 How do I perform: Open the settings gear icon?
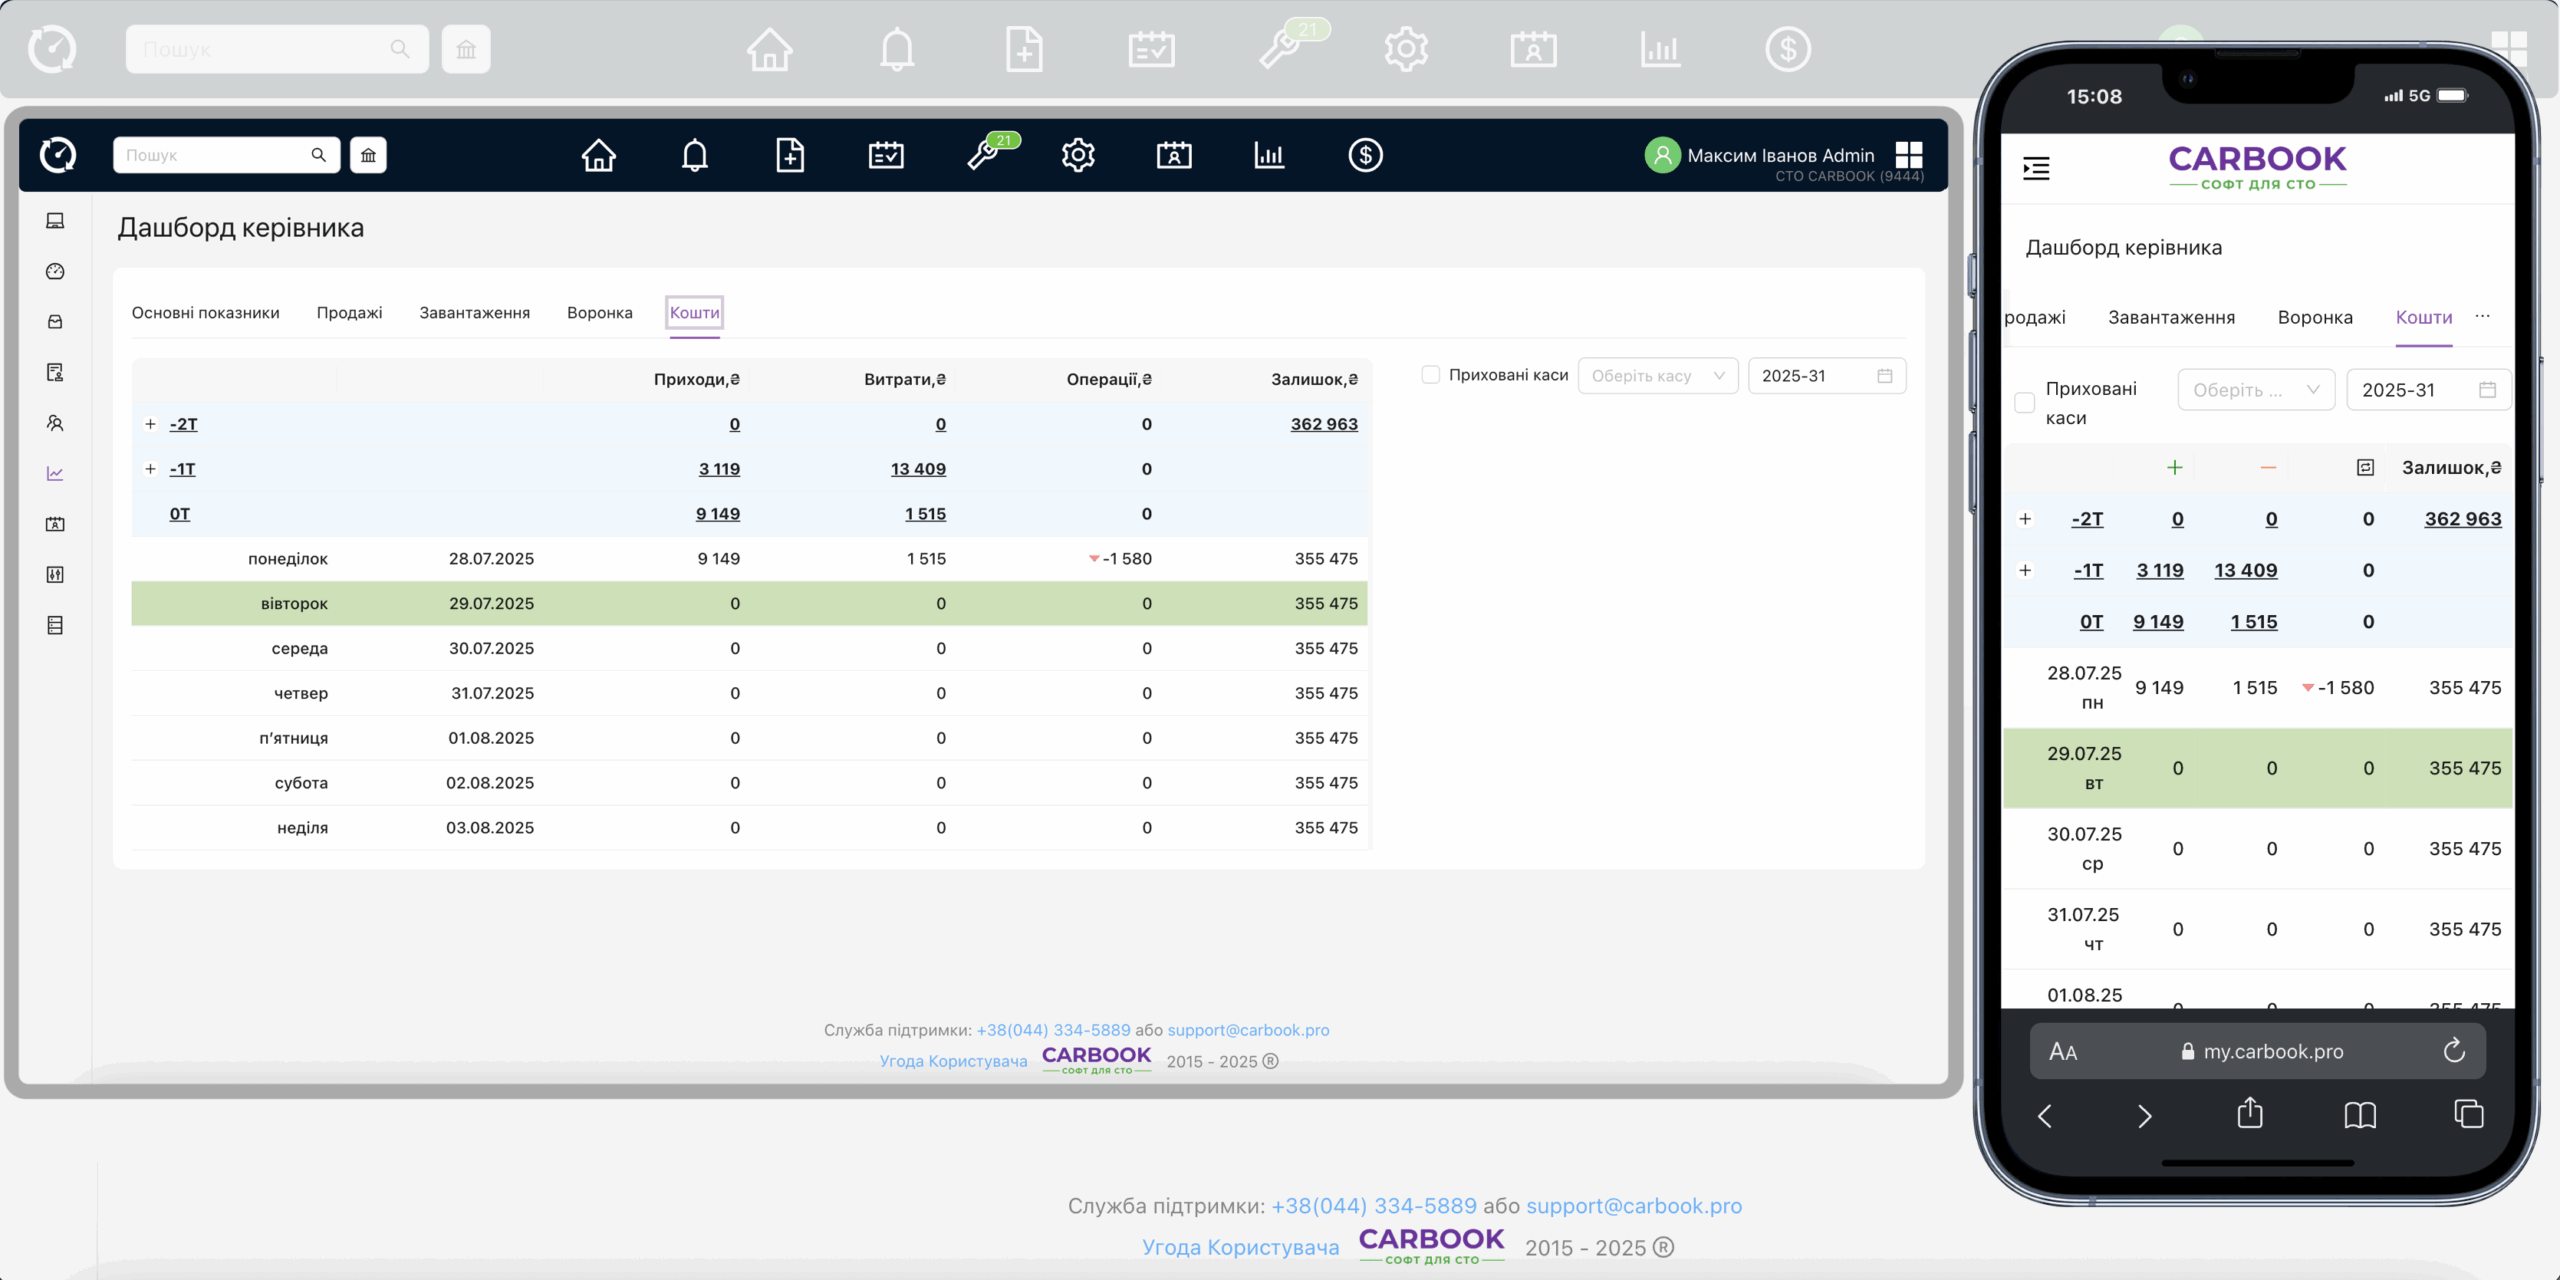click(1078, 155)
